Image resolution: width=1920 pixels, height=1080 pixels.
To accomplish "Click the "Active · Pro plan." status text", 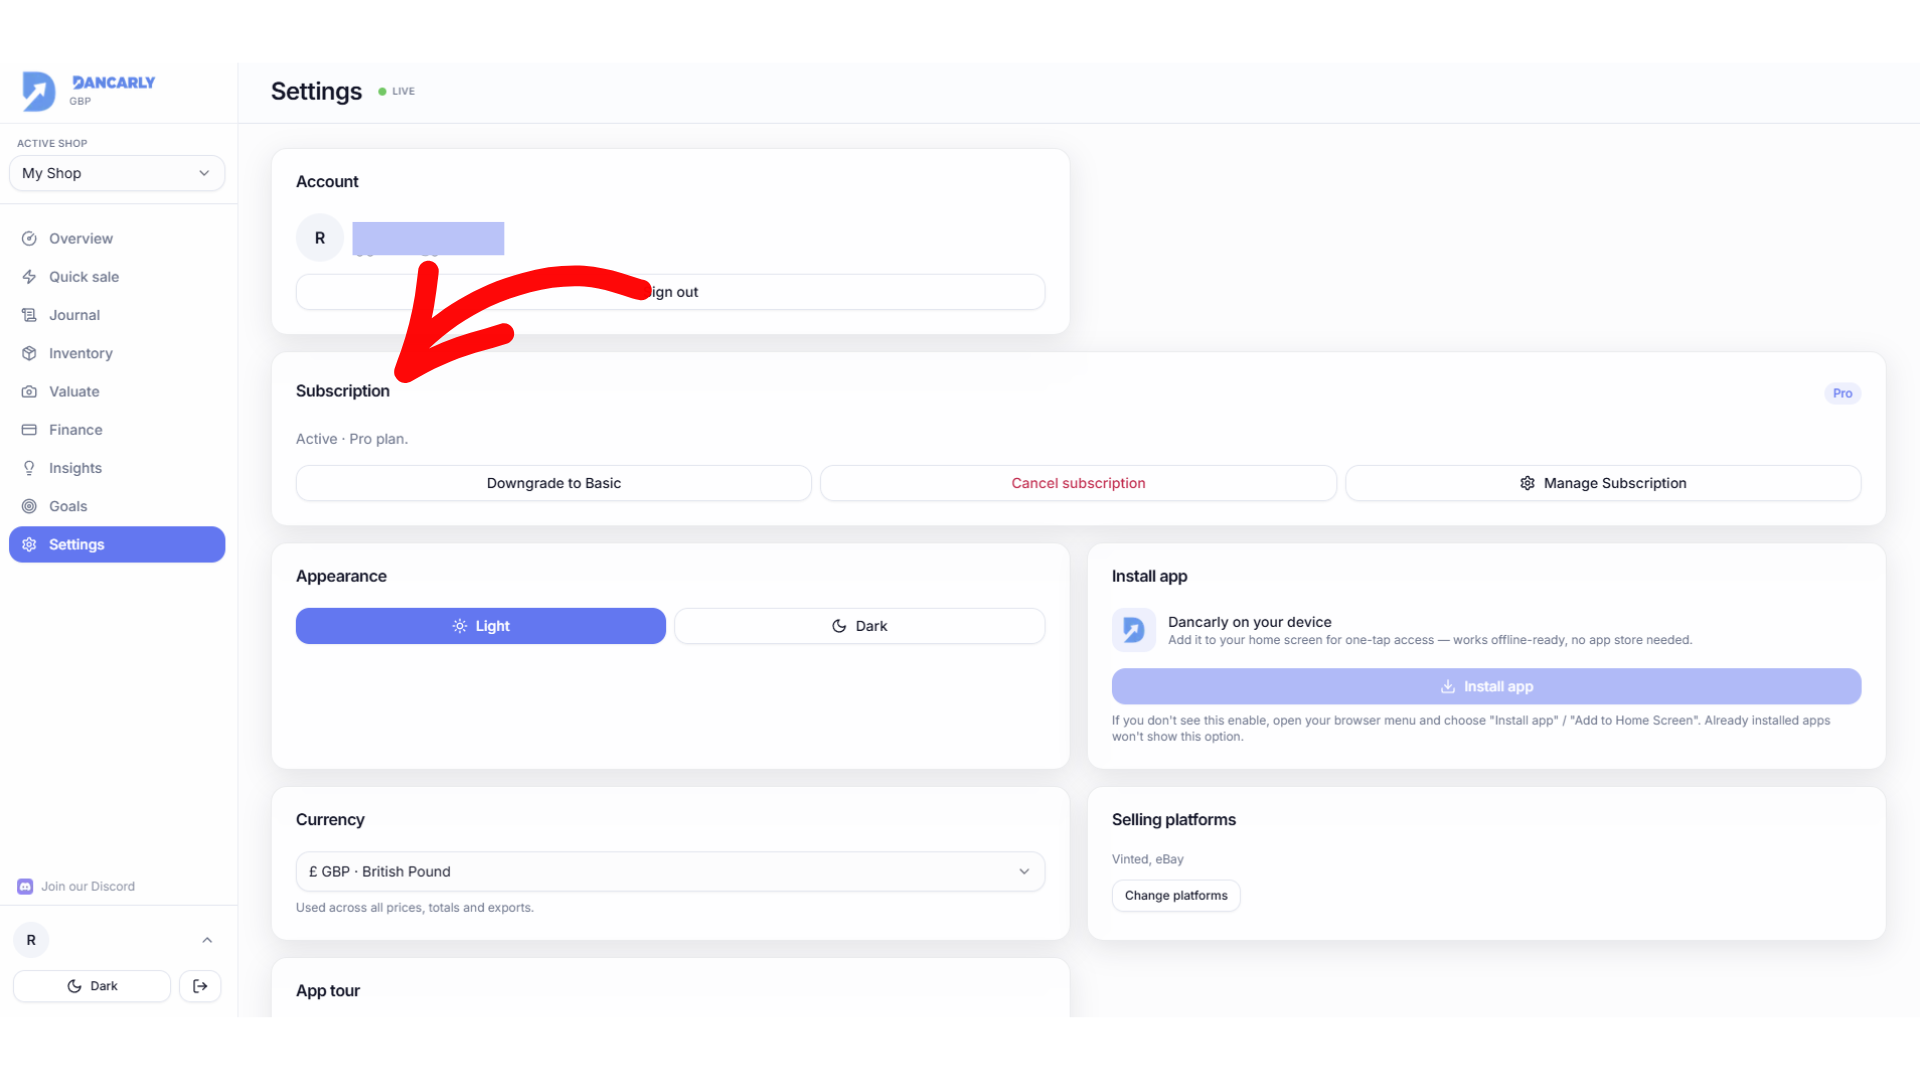I will click(x=352, y=439).
